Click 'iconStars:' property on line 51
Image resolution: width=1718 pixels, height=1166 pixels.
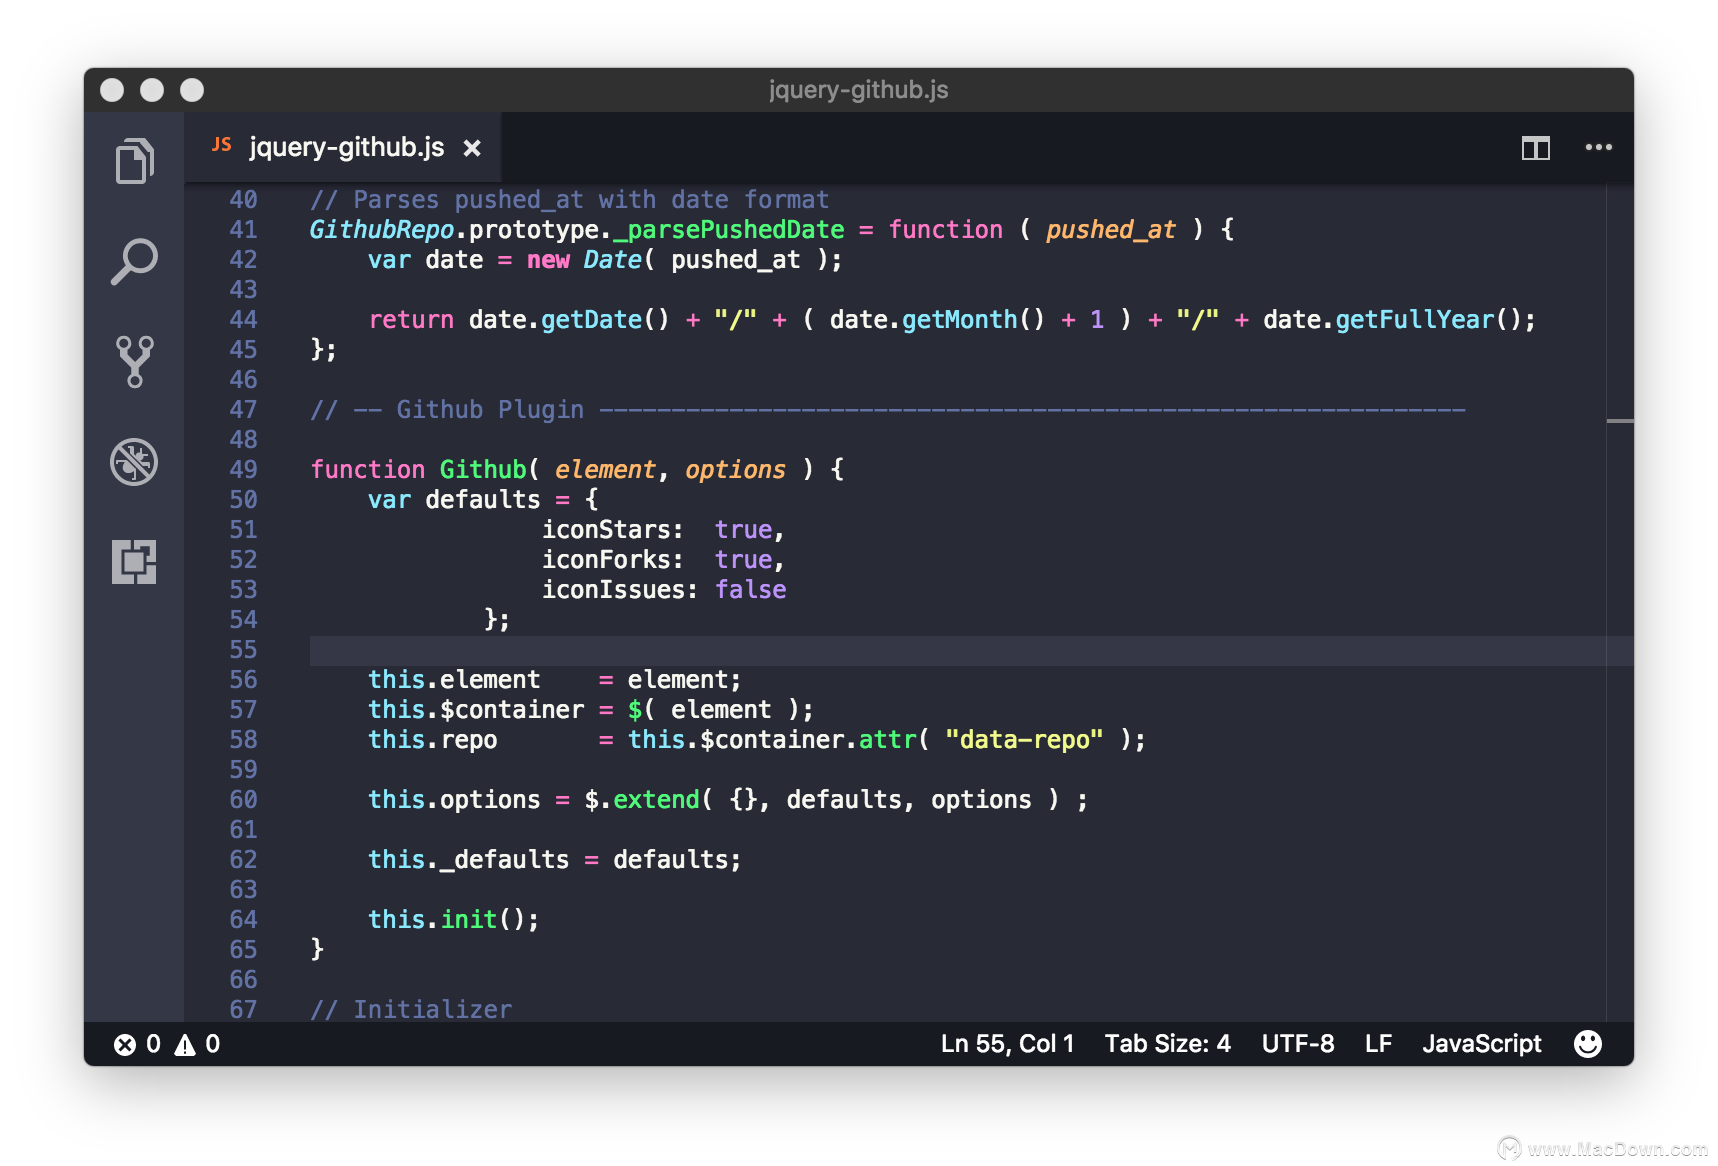pyautogui.click(x=613, y=530)
